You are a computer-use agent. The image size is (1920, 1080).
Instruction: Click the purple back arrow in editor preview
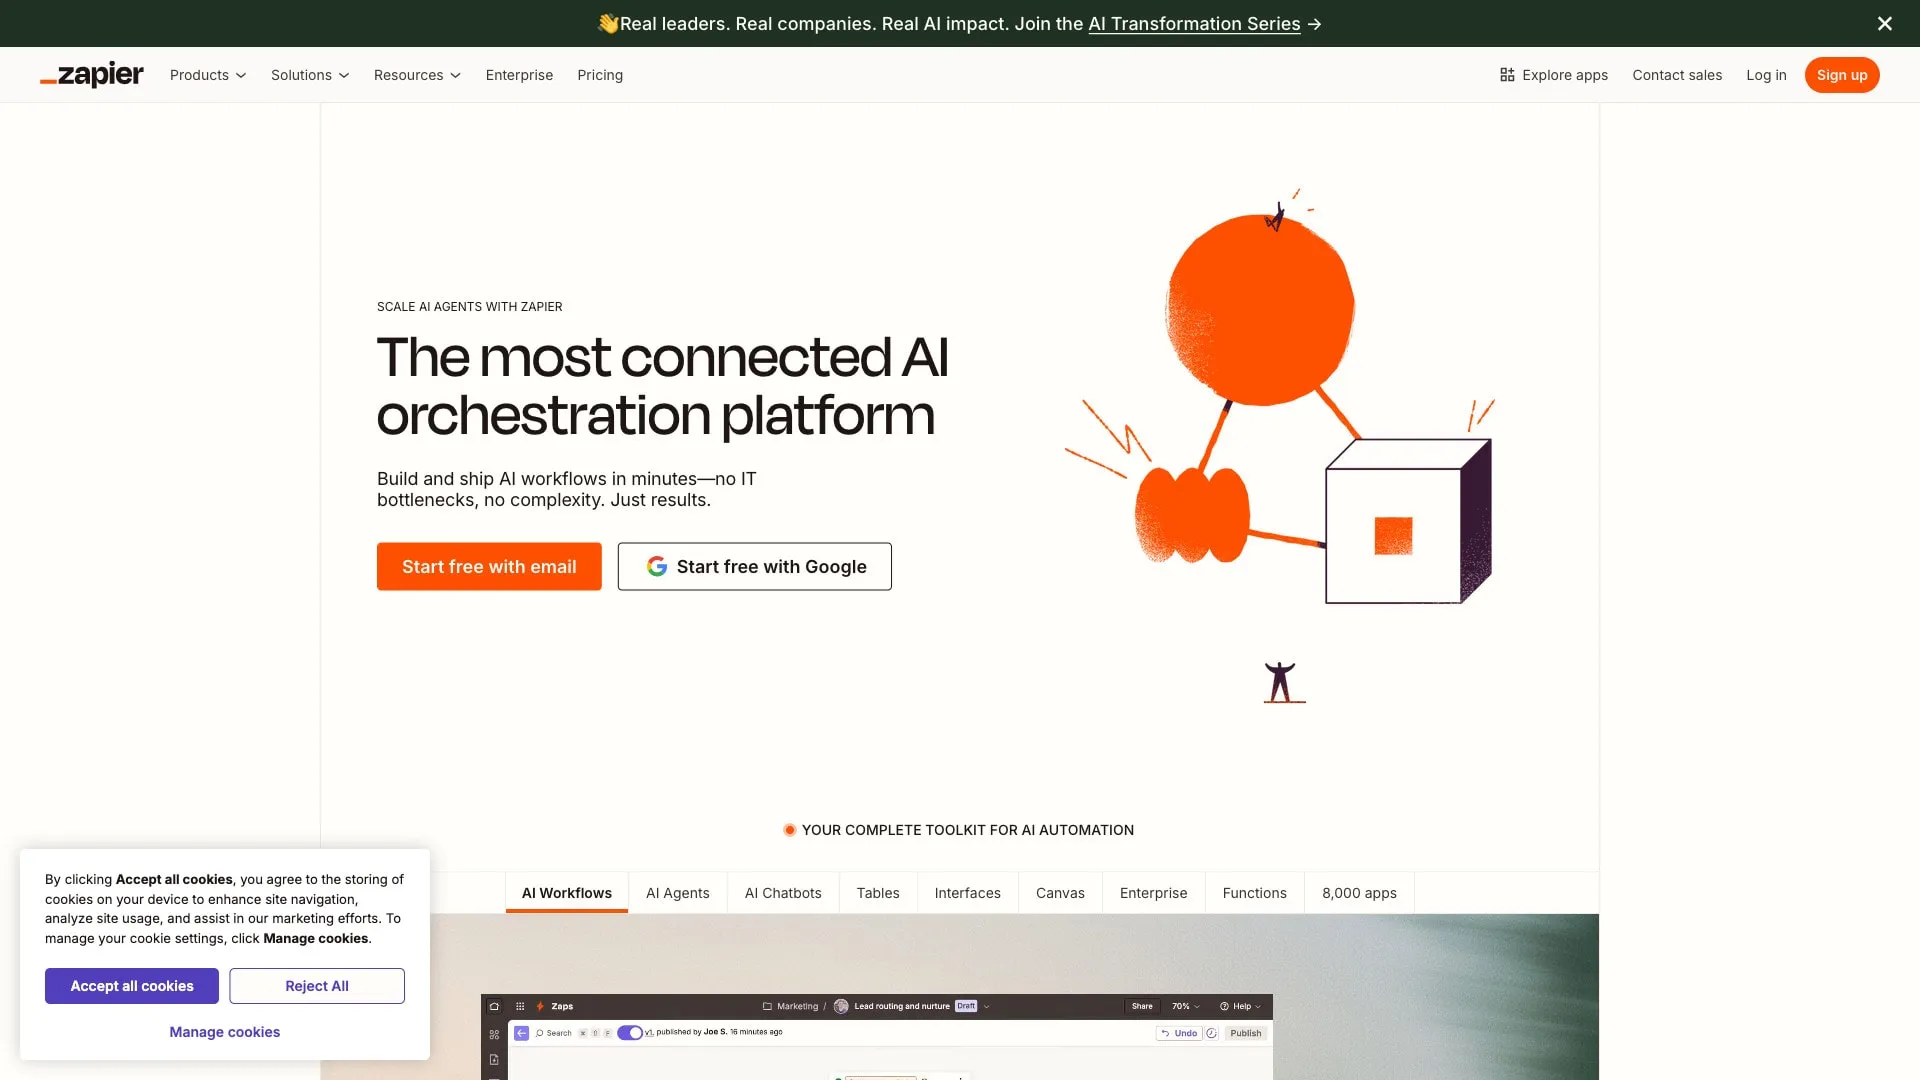pyautogui.click(x=521, y=1033)
